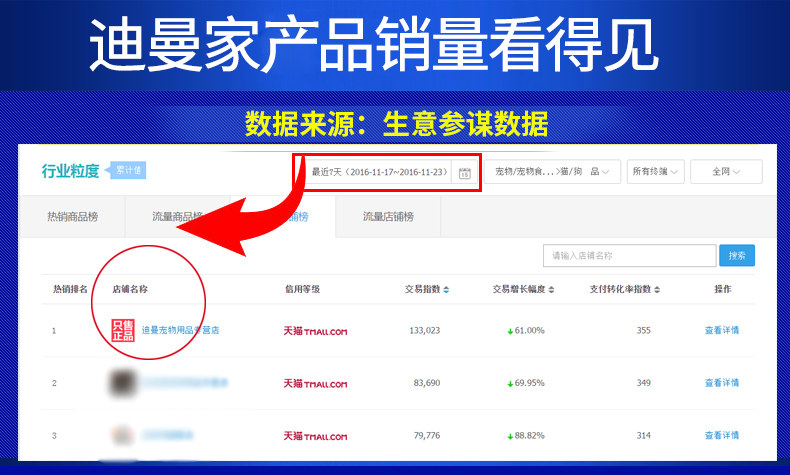The image size is (790, 475).
Task: Click the 热销排名 column header
Action: pyautogui.click(x=70, y=289)
